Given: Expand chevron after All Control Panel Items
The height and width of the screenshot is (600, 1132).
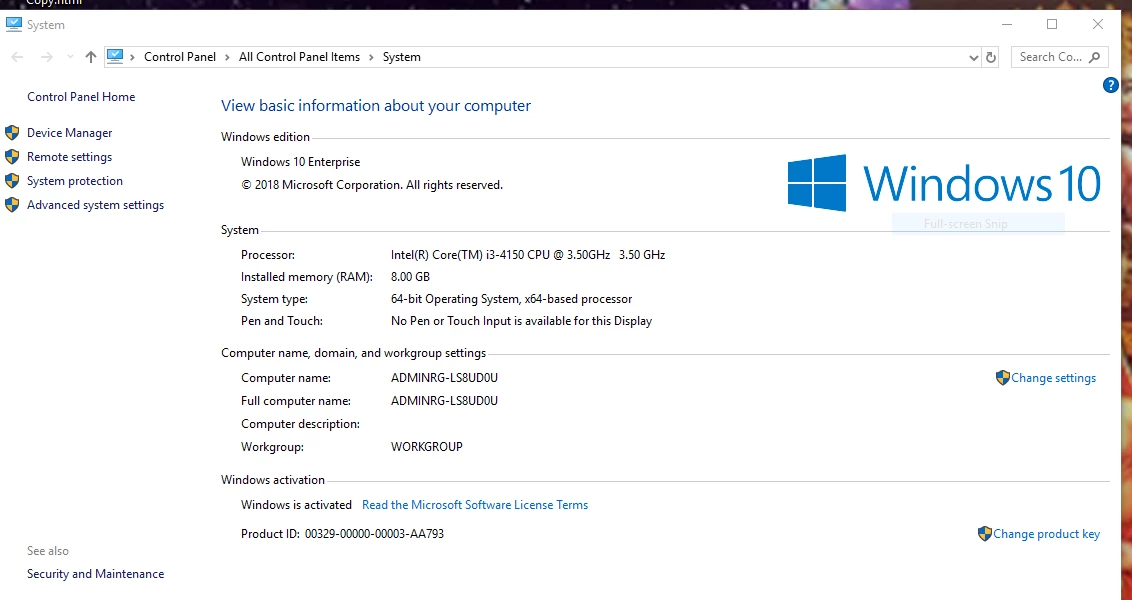Looking at the screenshot, I should tap(371, 57).
